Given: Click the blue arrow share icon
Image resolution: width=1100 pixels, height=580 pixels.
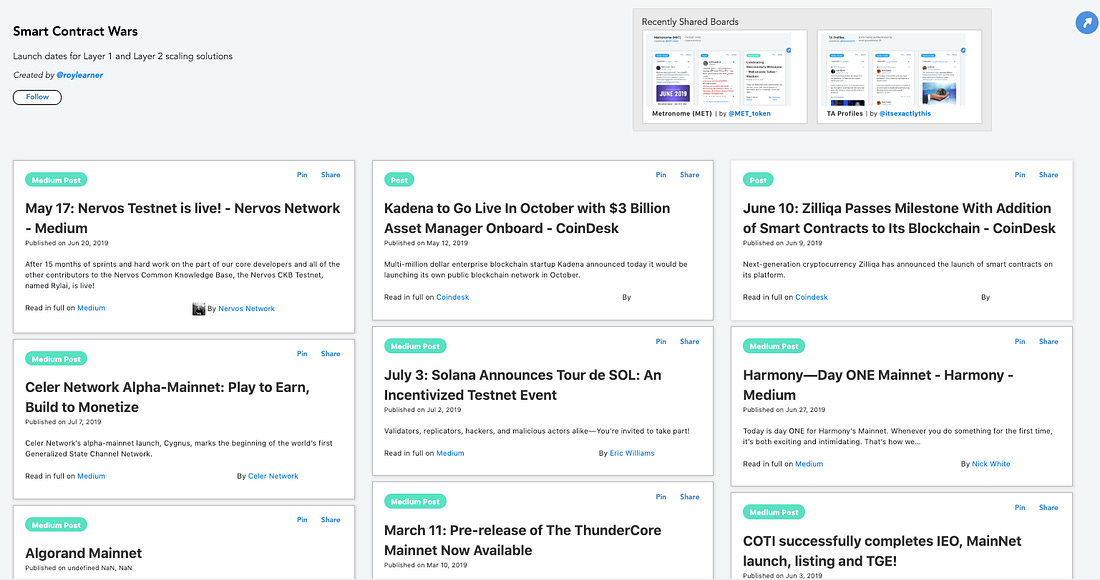Looking at the screenshot, I should pos(1087,22).
